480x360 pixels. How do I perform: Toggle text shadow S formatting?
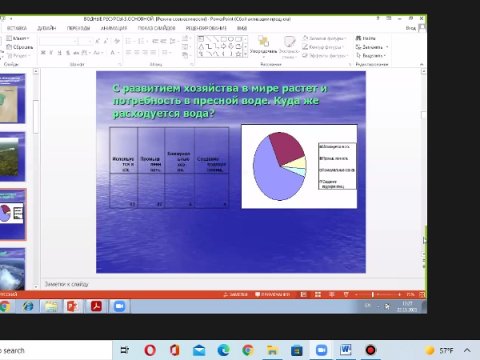pyautogui.click(x=68, y=53)
